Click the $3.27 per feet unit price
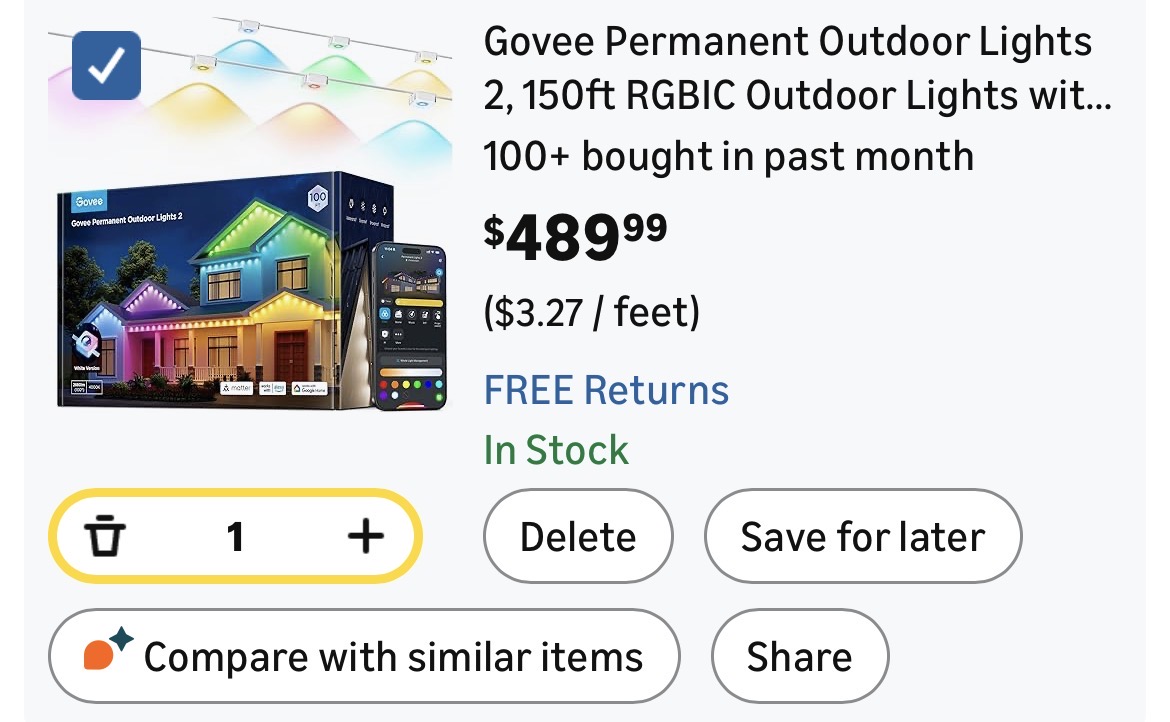1170x722 pixels. point(592,313)
